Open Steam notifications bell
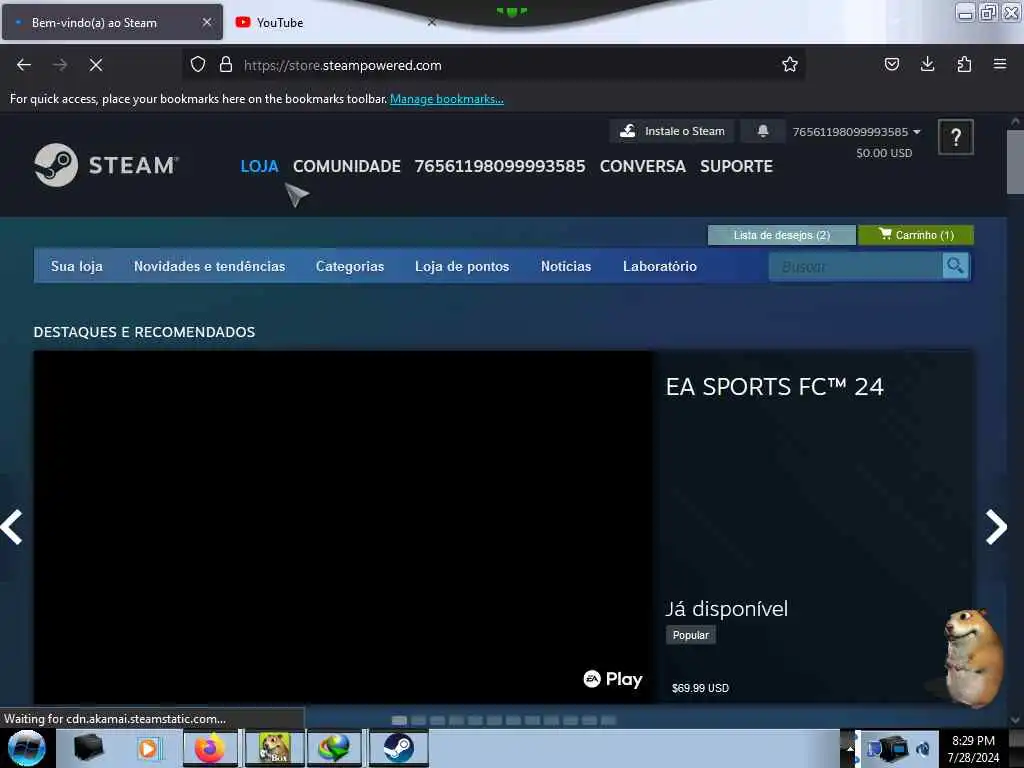This screenshot has height=768, width=1024. (x=763, y=131)
